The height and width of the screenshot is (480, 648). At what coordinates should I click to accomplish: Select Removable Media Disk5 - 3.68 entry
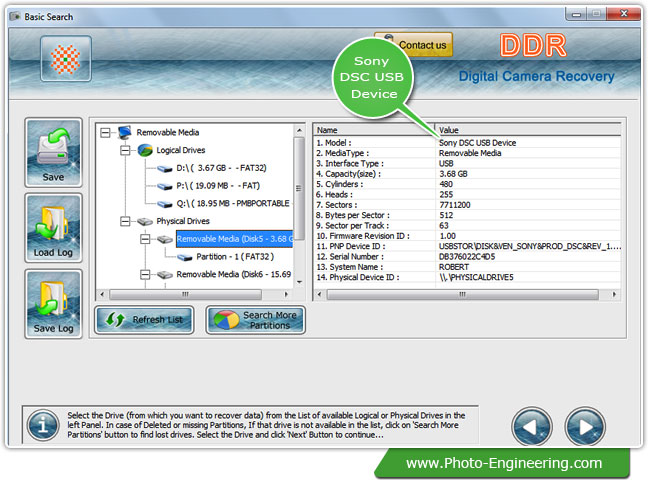coord(235,239)
